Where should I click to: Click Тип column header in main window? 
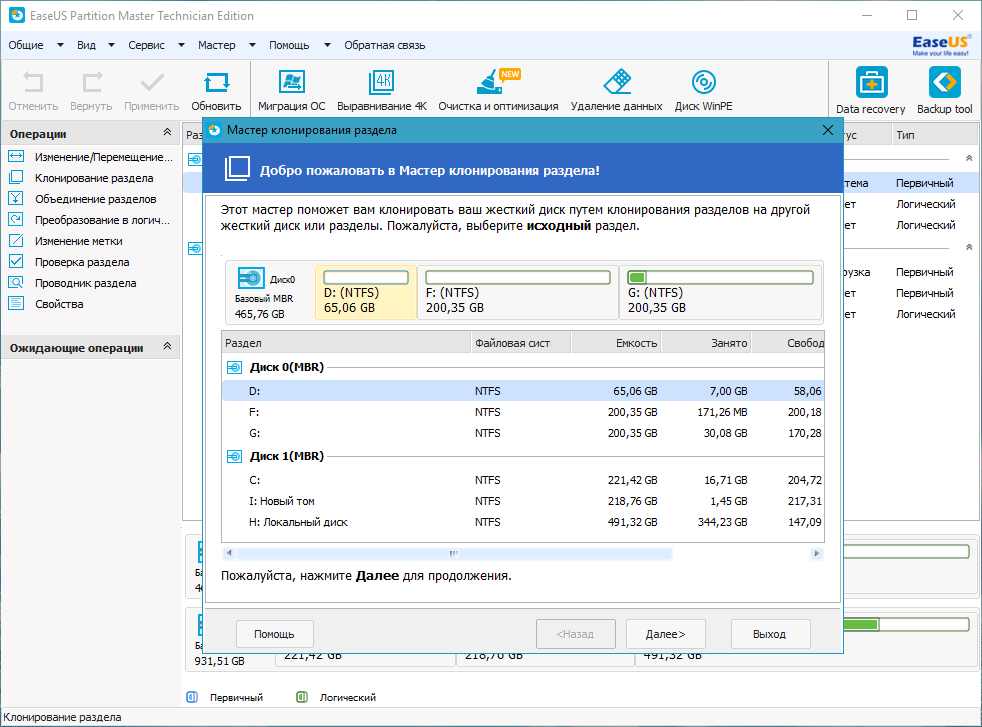[x=934, y=135]
